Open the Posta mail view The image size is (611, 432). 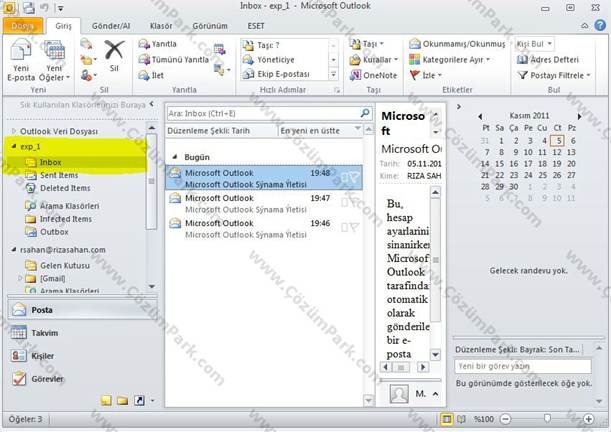click(82, 310)
